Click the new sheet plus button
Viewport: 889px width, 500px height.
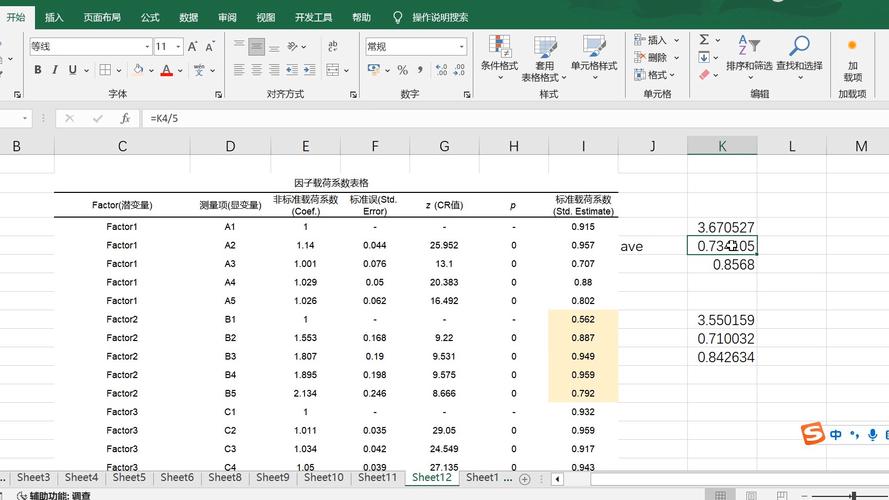tap(524, 479)
